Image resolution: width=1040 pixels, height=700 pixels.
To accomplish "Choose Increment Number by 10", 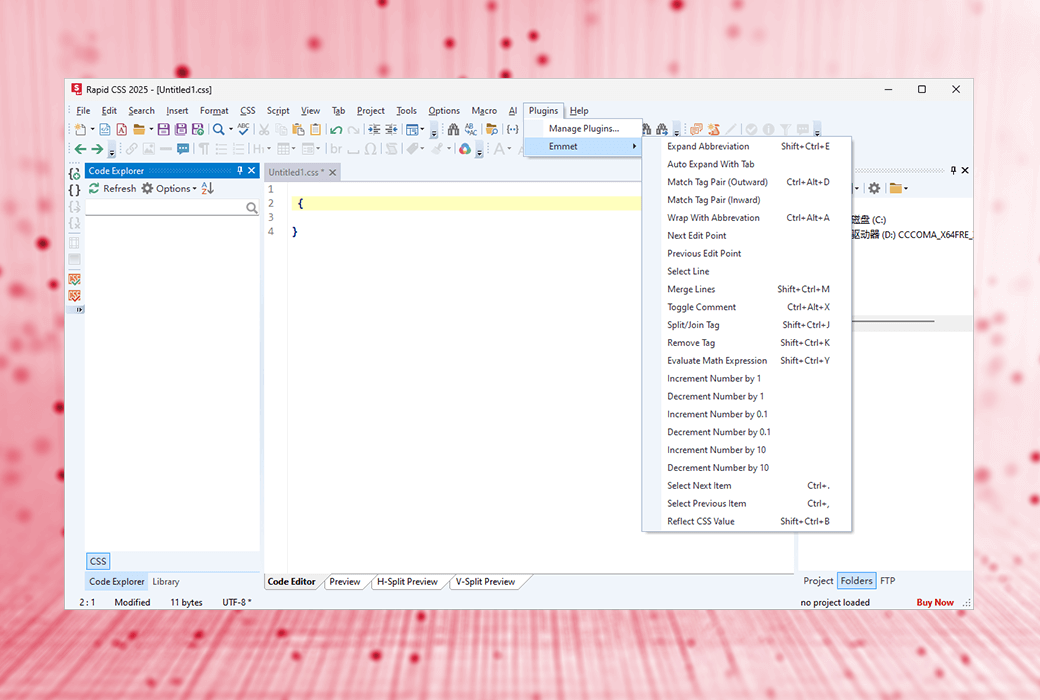I will [x=747, y=450].
